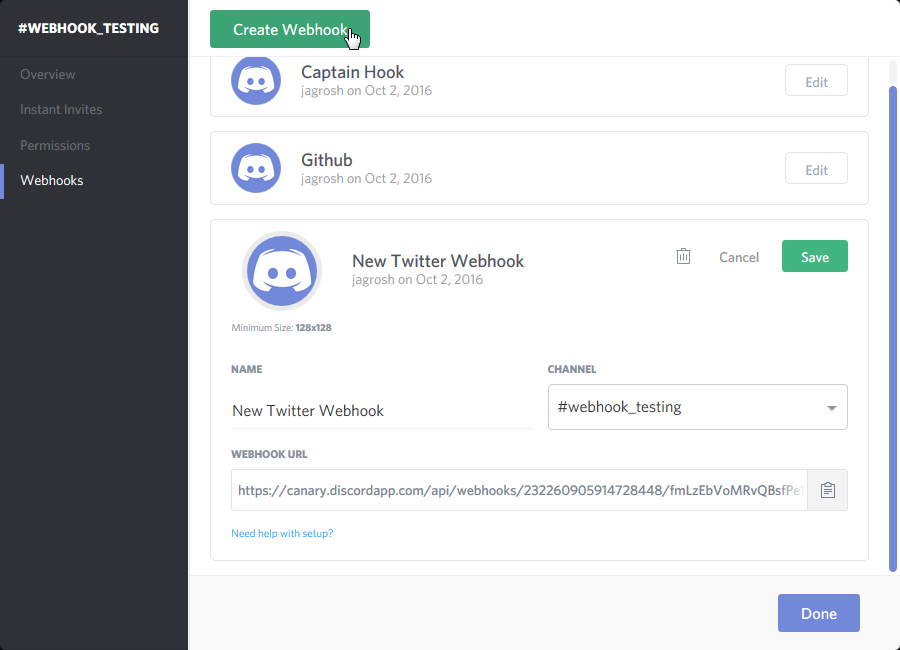Click the Captain Hook webhook avatar icon
The height and width of the screenshot is (650, 900).
[256, 80]
